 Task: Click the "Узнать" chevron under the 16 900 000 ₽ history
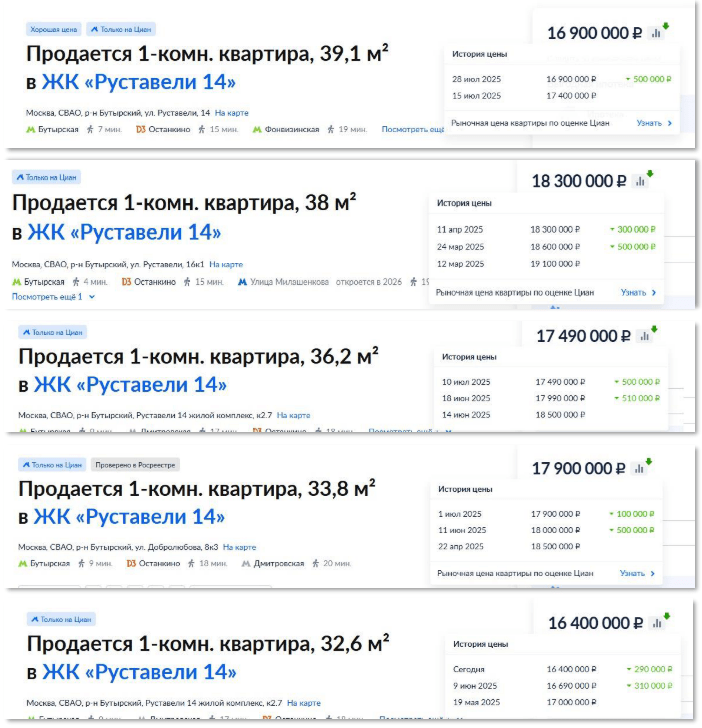(x=669, y=124)
